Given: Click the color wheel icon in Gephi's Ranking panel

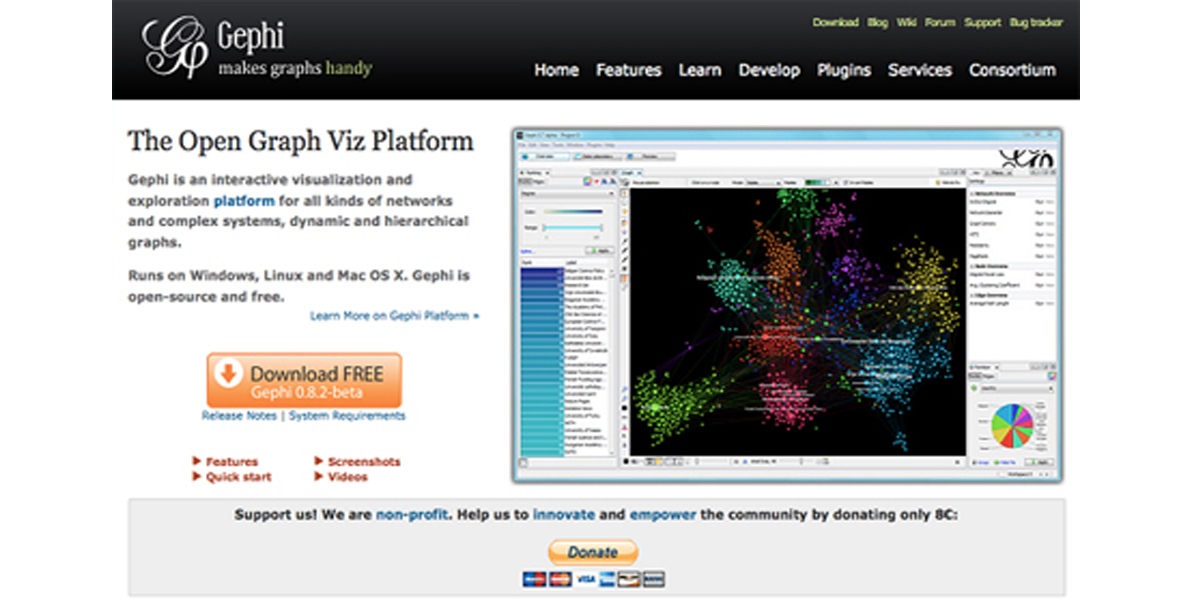Looking at the screenshot, I should pos(587,183).
